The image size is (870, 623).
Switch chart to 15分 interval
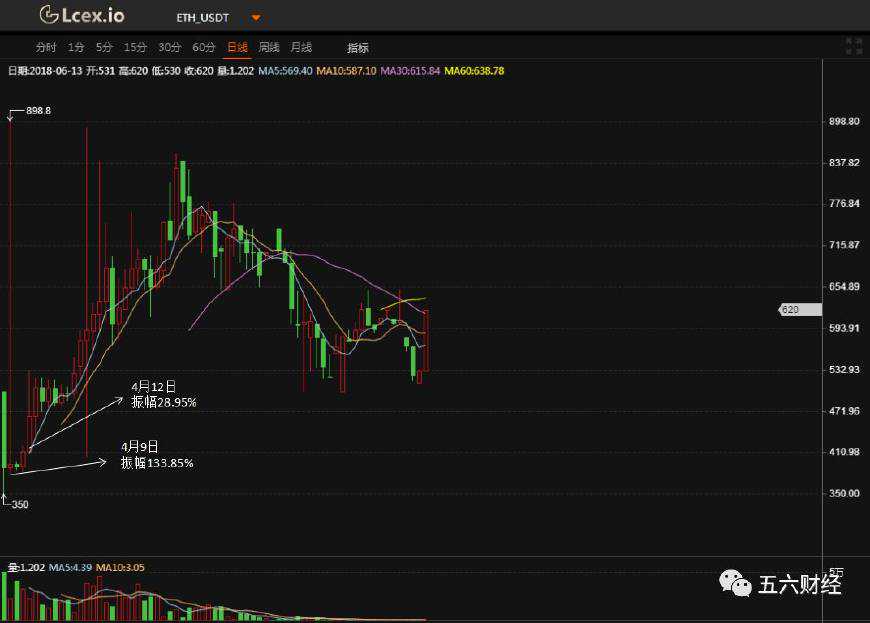(x=135, y=47)
